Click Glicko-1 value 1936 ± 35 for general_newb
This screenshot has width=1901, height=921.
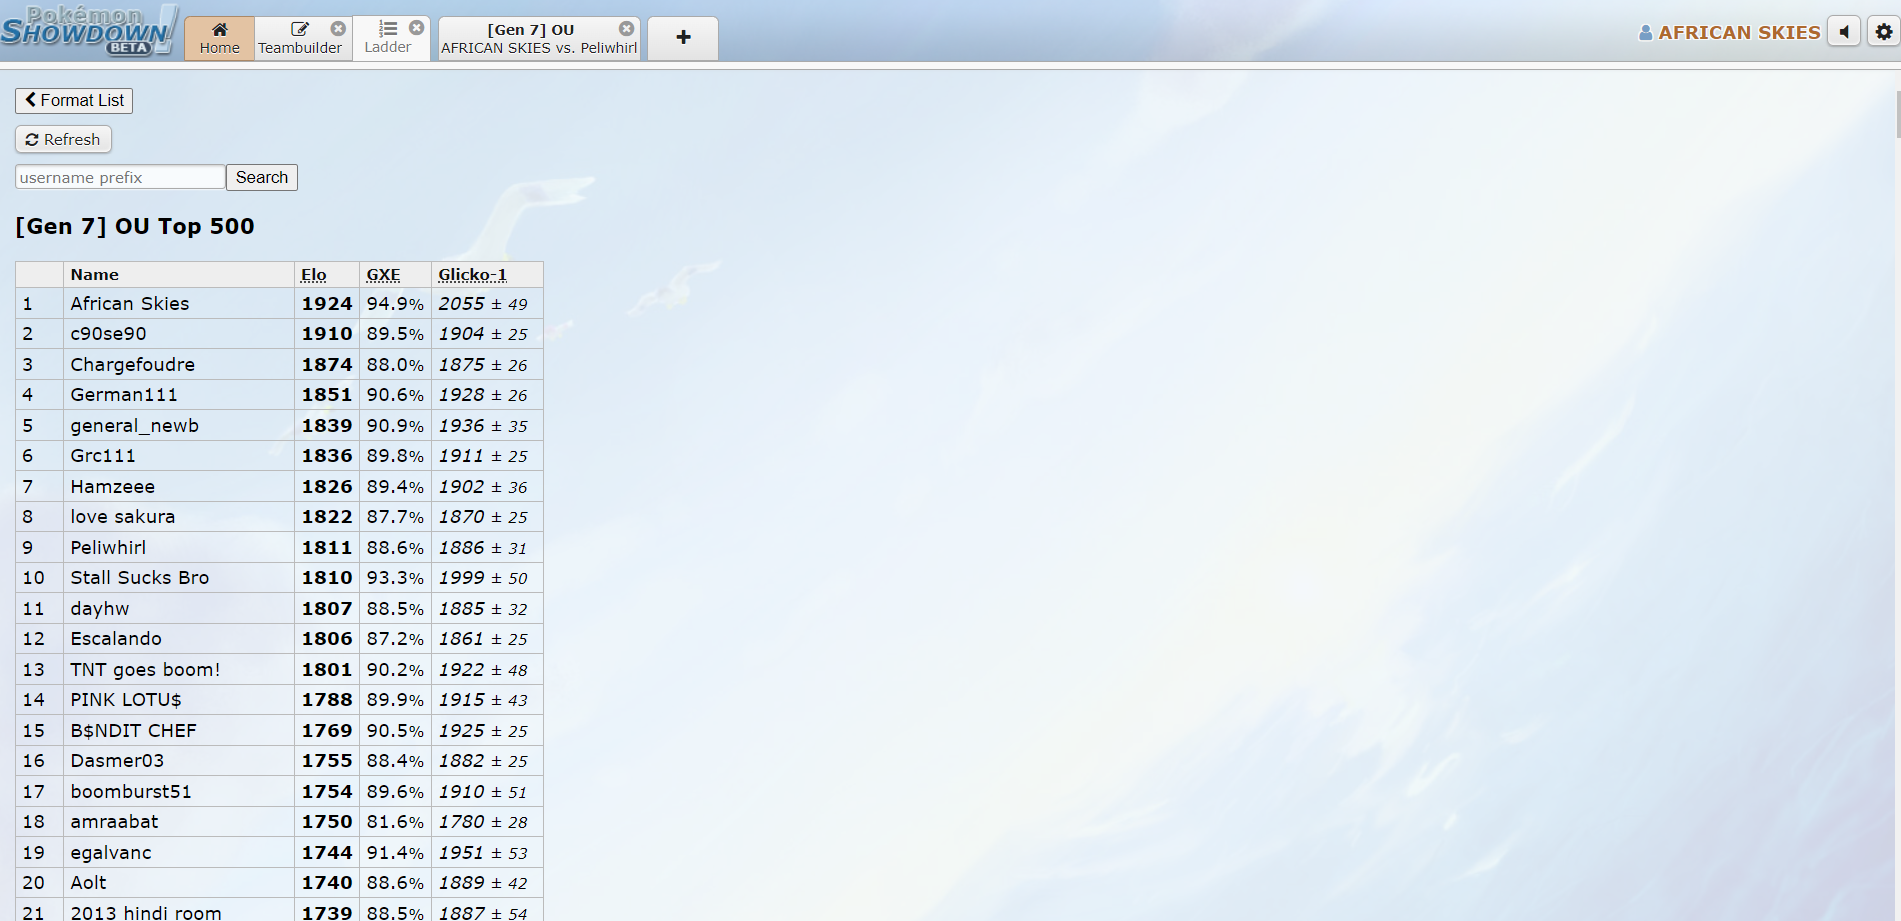483,426
